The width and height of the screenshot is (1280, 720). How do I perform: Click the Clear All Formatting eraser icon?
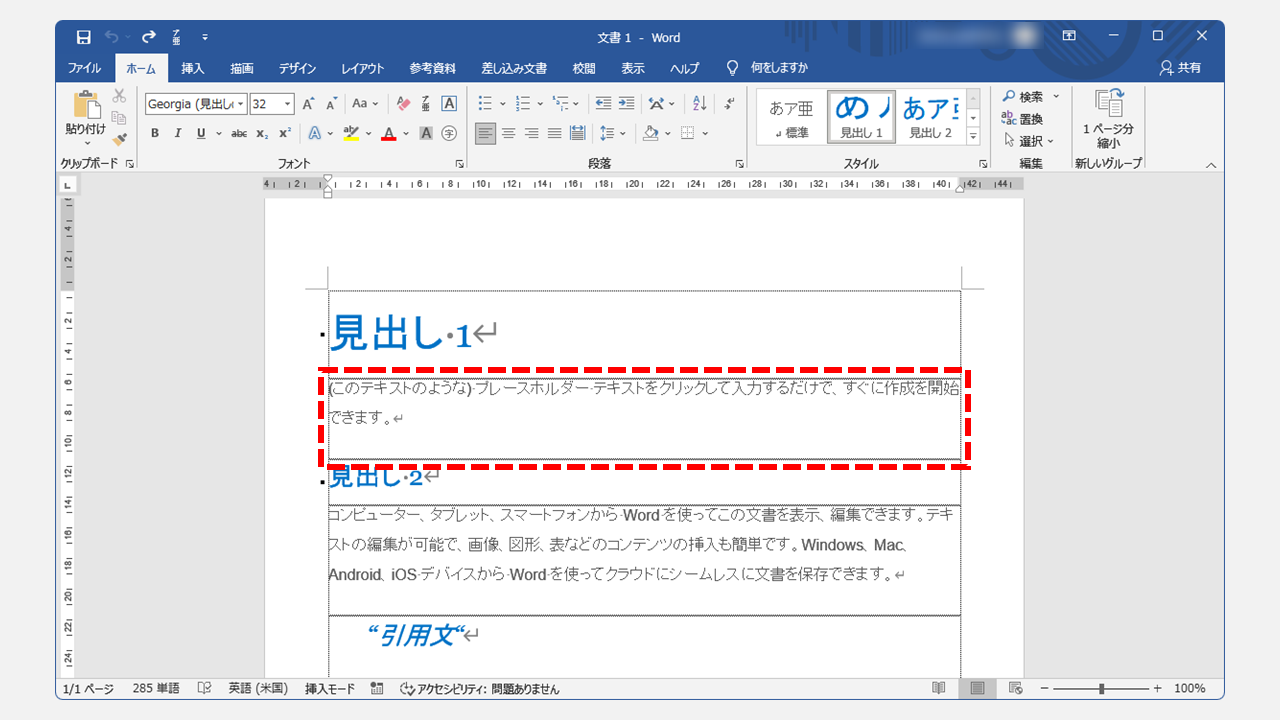click(403, 104)
